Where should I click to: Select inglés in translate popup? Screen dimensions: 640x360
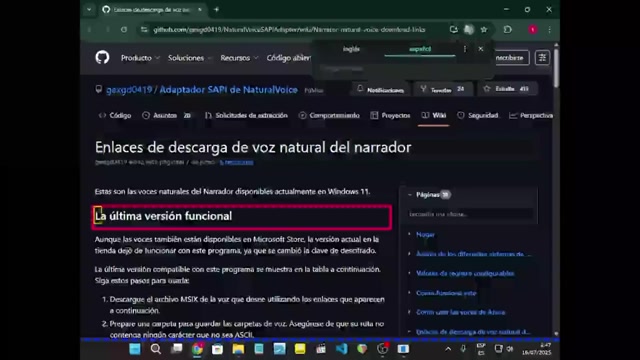click(x=351, y=49)
